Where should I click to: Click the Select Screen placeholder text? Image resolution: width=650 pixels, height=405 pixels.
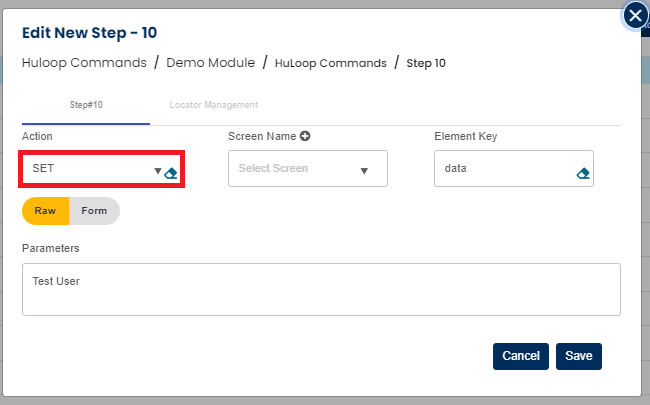point(273,169)
